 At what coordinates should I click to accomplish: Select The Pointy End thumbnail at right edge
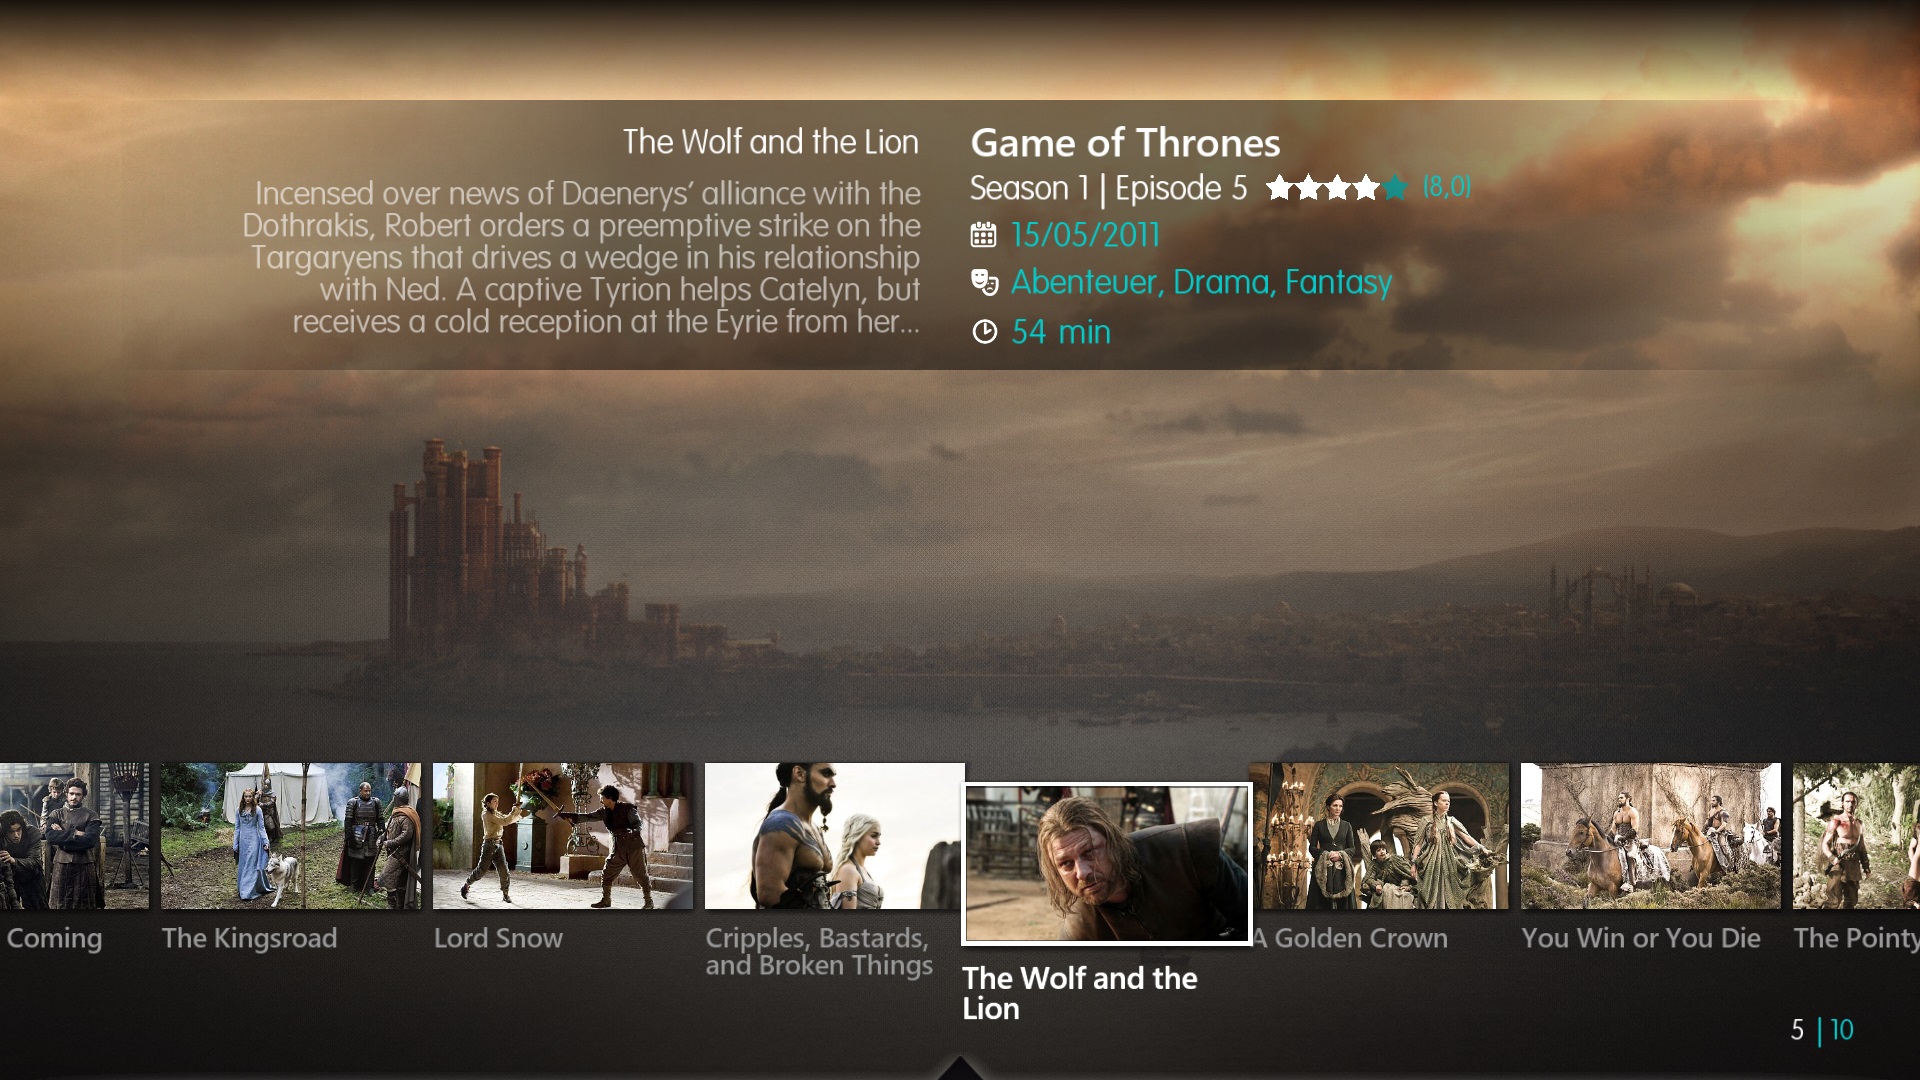[x=1856, y=836]
